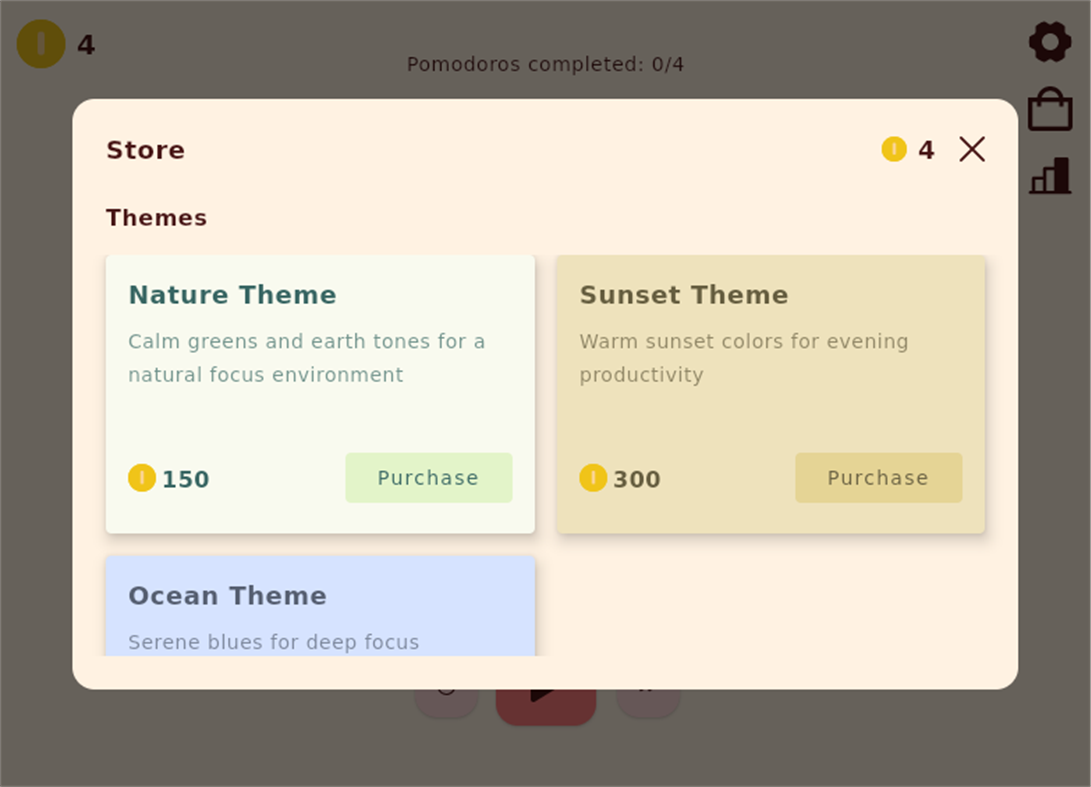The image size is (1091, 787).
Task: View statistics via the bar chart icon
Action: (1049, 174)
